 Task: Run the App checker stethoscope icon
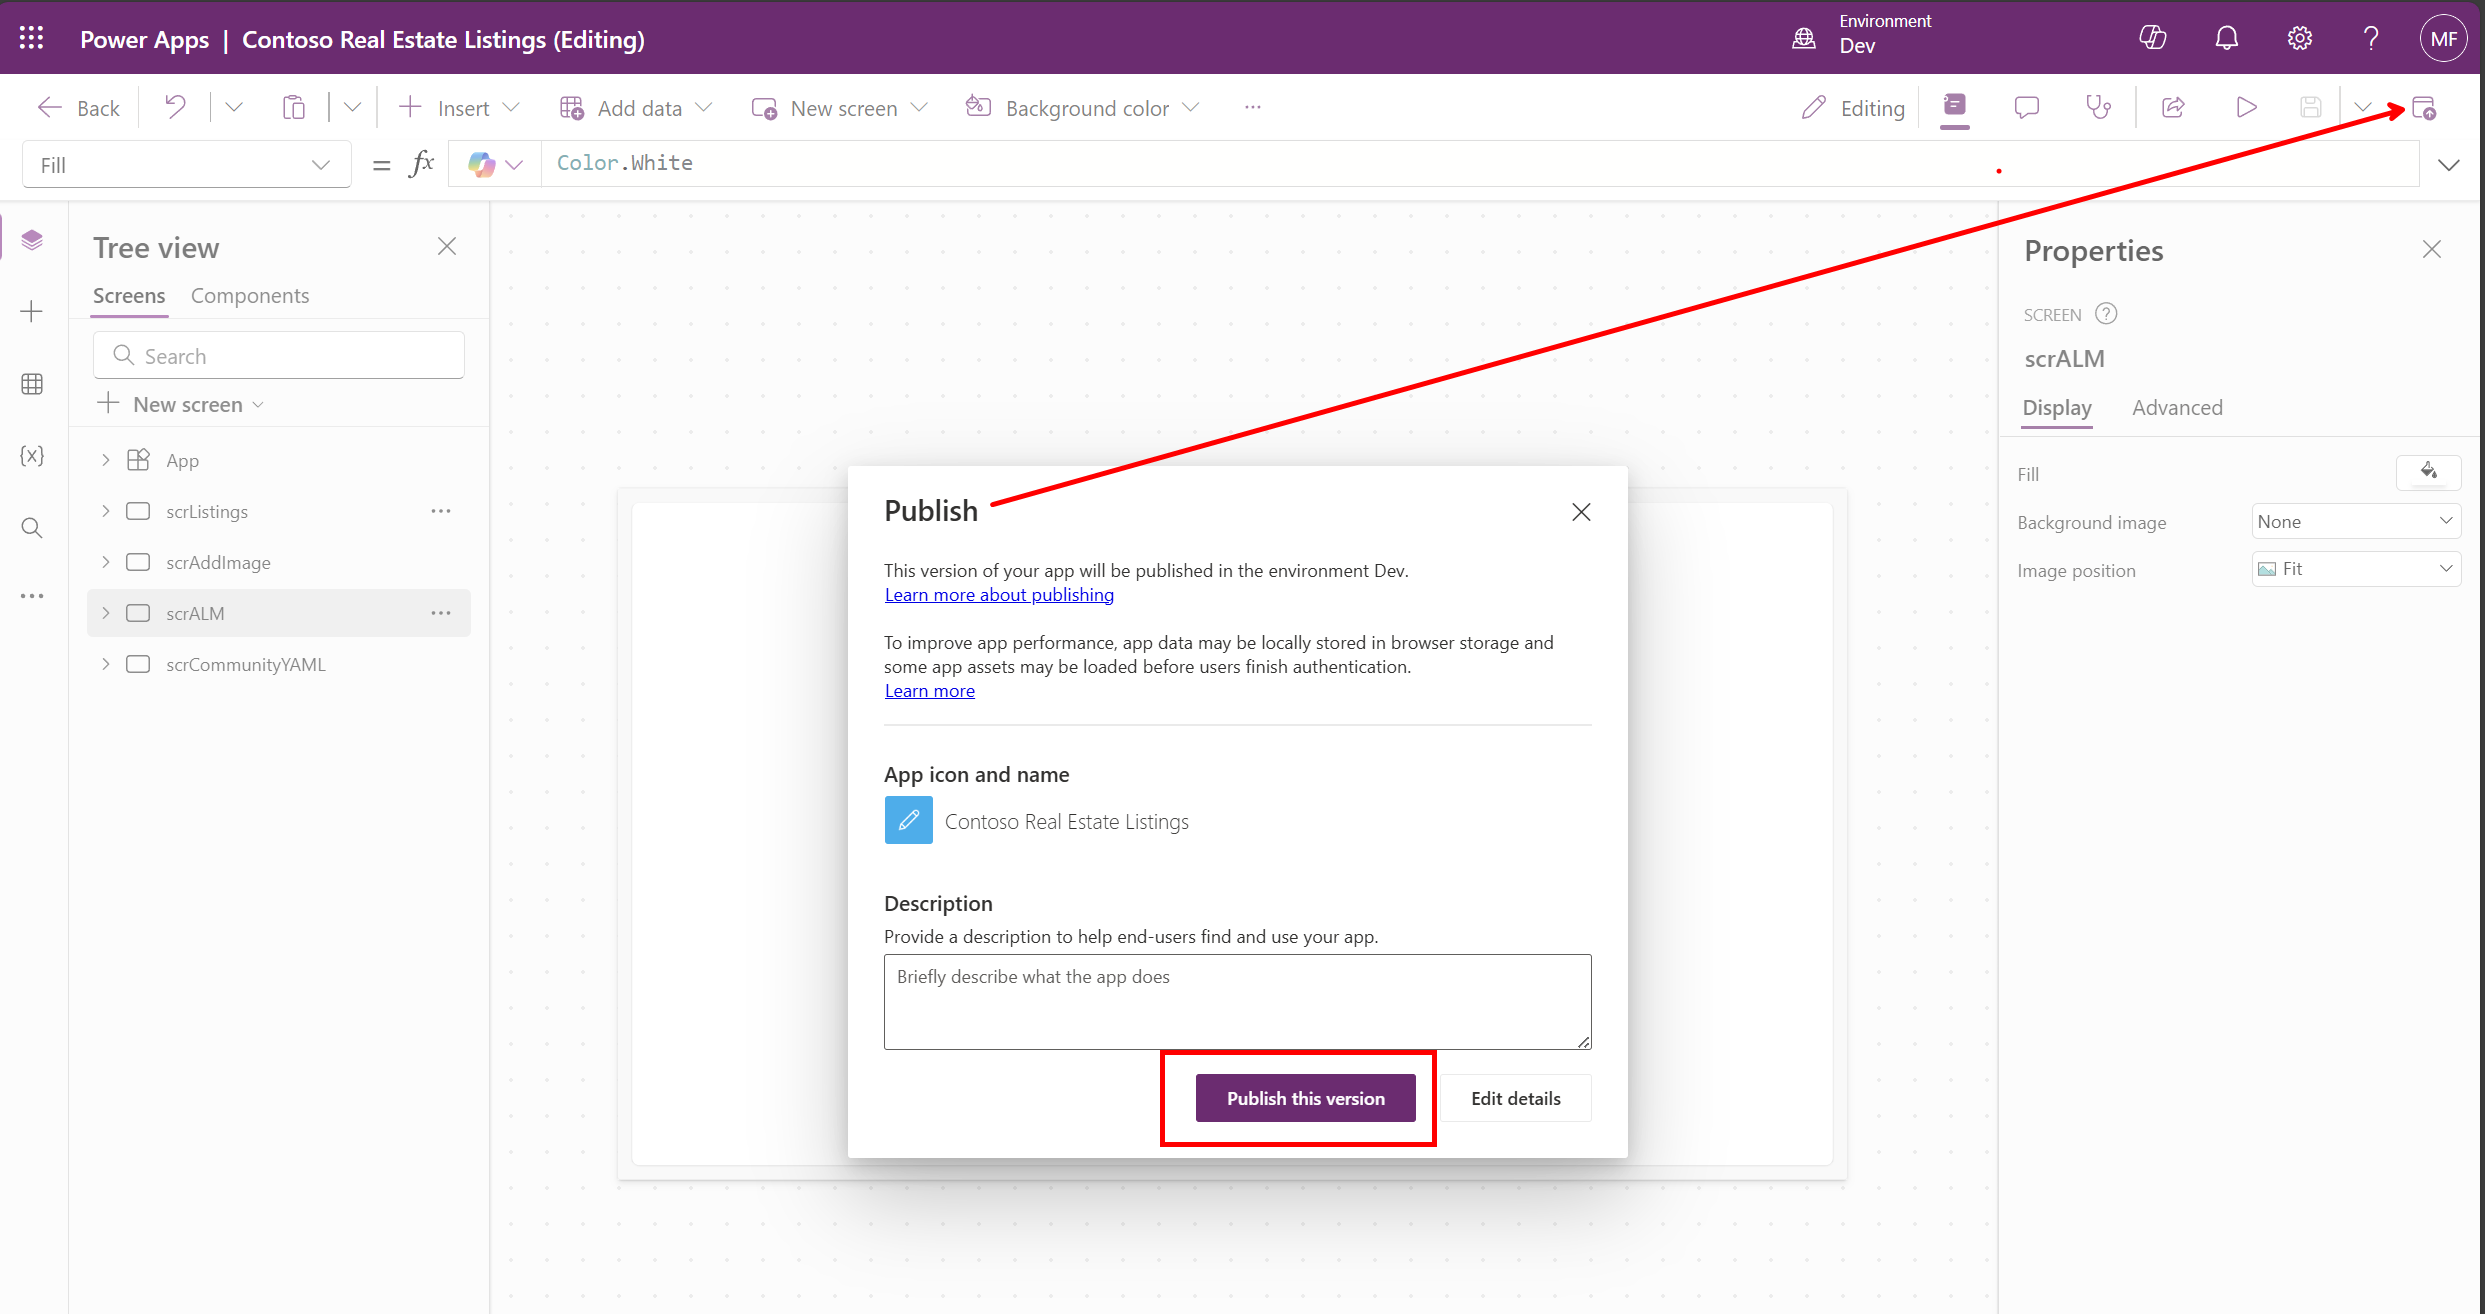click(2097, 107)
